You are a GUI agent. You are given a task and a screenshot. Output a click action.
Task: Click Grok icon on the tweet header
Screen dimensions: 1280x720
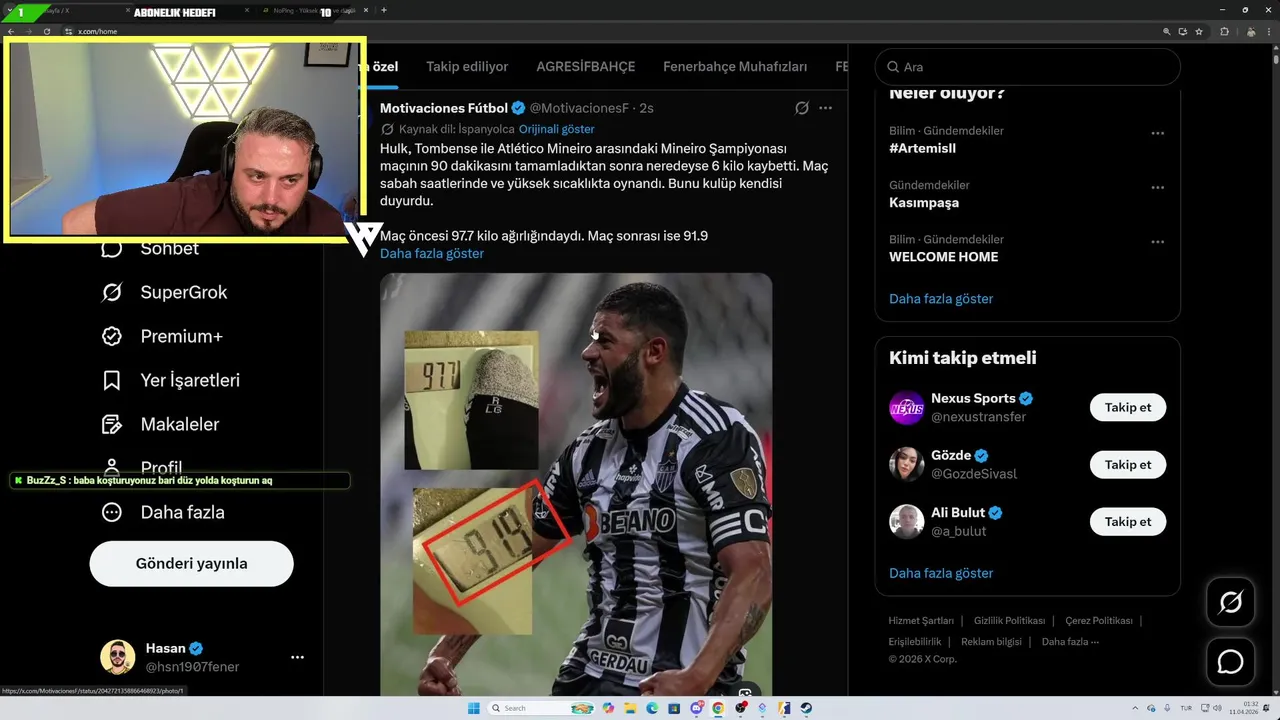802,108
